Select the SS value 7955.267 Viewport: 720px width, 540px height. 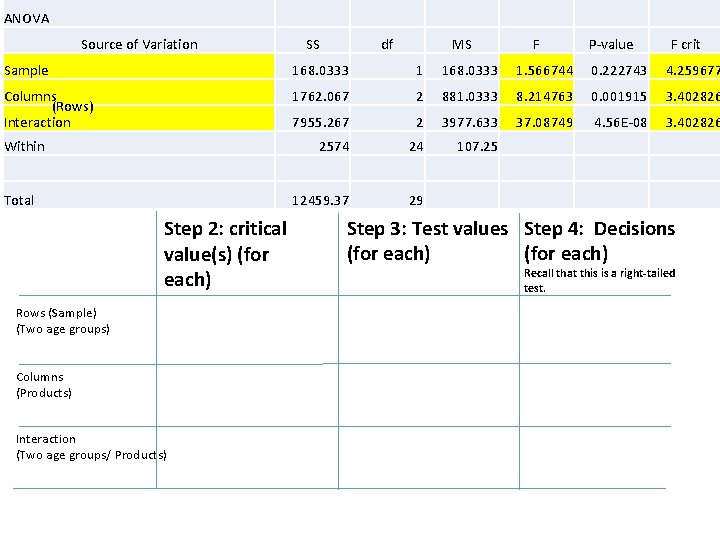(x=321, y=123)
